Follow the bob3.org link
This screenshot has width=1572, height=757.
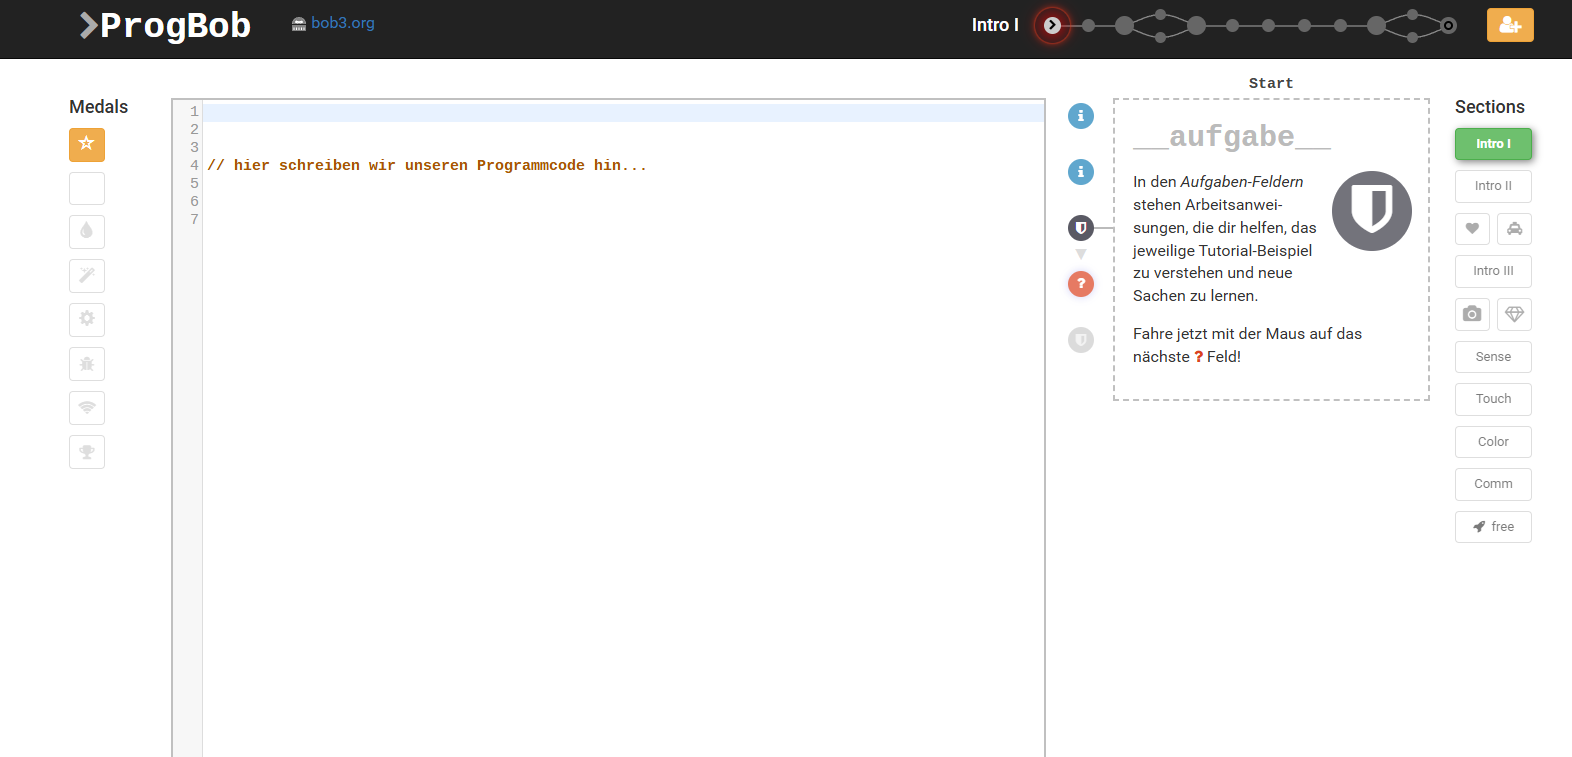point(342,23)
